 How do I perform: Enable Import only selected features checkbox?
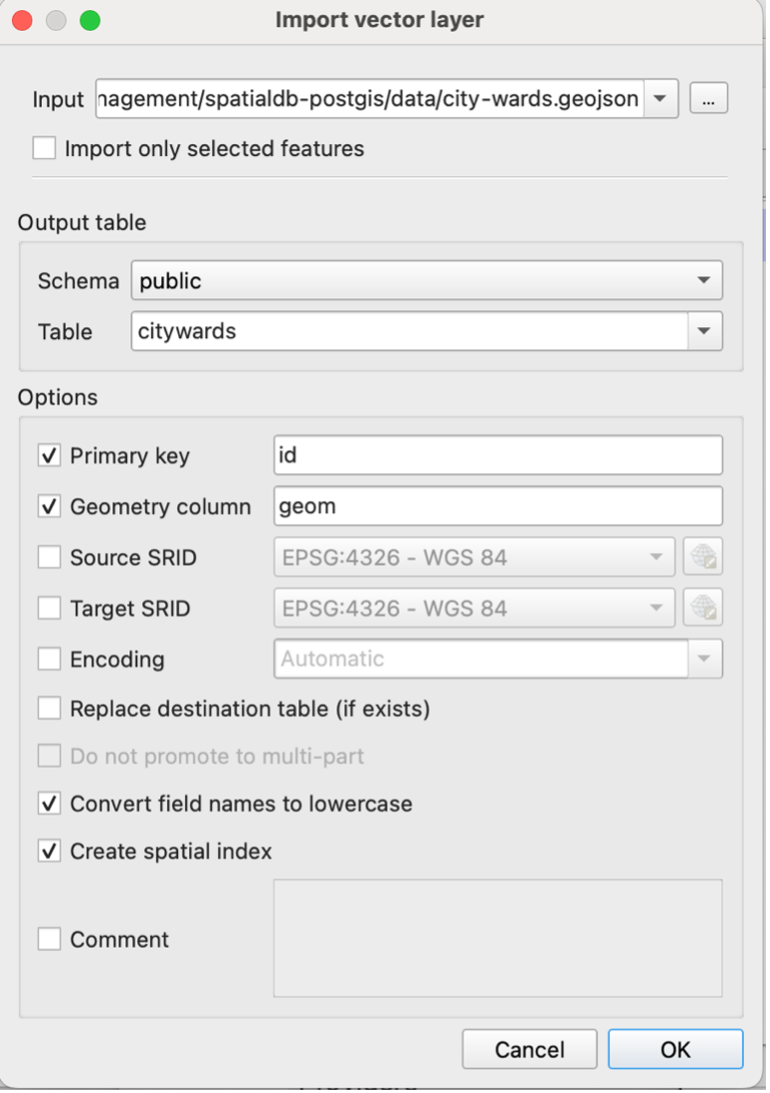45,148
